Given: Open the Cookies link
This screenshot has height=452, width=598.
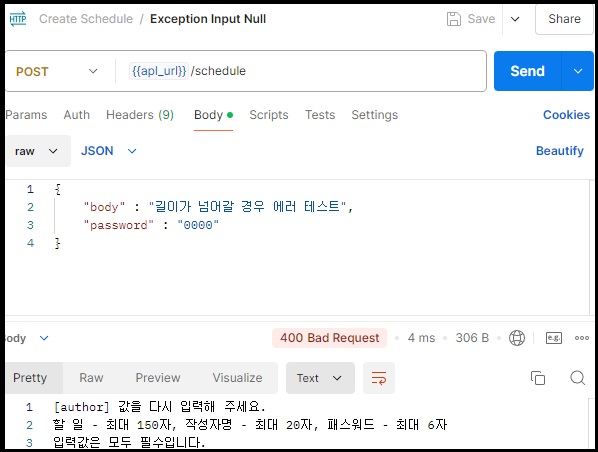Looking at the screenshot, I should pyautogui.click(x=566, y=115).
